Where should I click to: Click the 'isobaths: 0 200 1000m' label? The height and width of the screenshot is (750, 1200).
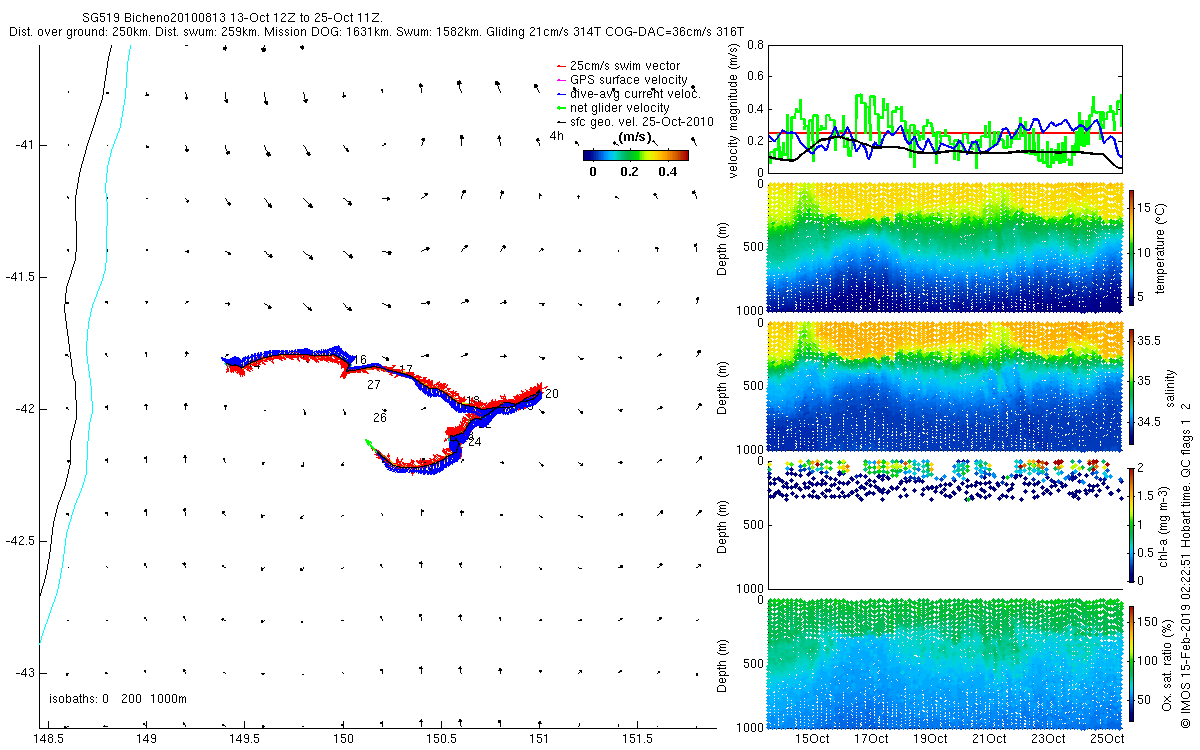[117, 698]
